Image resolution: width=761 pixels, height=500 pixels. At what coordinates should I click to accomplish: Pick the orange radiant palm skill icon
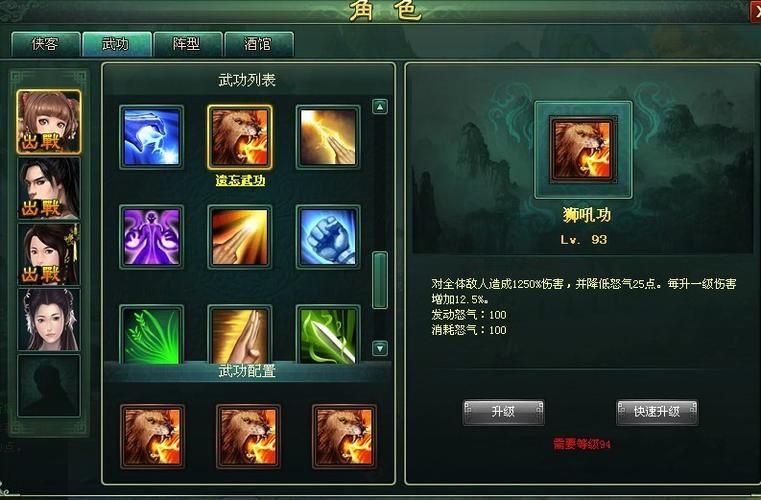pyautogui.click(x=240, y=237)
